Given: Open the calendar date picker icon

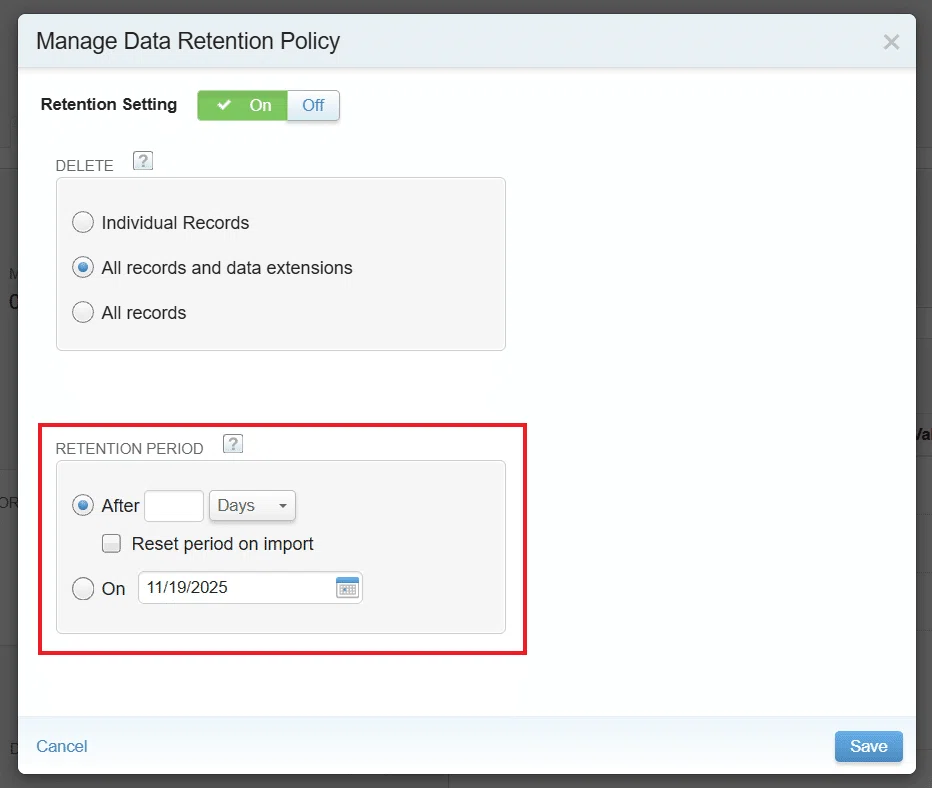Looking at the screenshot, I should (x=347, y=587).
